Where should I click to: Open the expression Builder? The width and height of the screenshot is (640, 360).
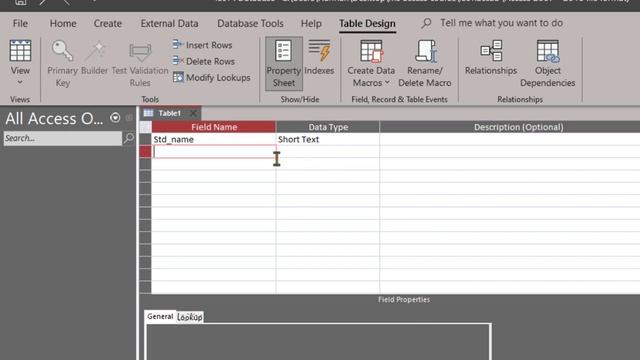[x=95, y=58]
